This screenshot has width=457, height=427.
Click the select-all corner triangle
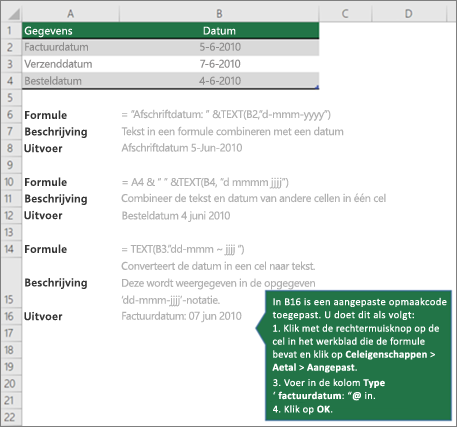coord(14,14)
